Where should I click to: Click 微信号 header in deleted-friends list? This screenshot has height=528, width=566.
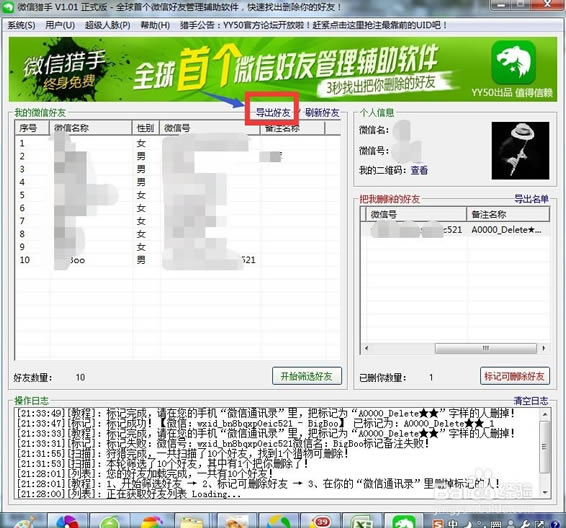click(x=416, y=214)
